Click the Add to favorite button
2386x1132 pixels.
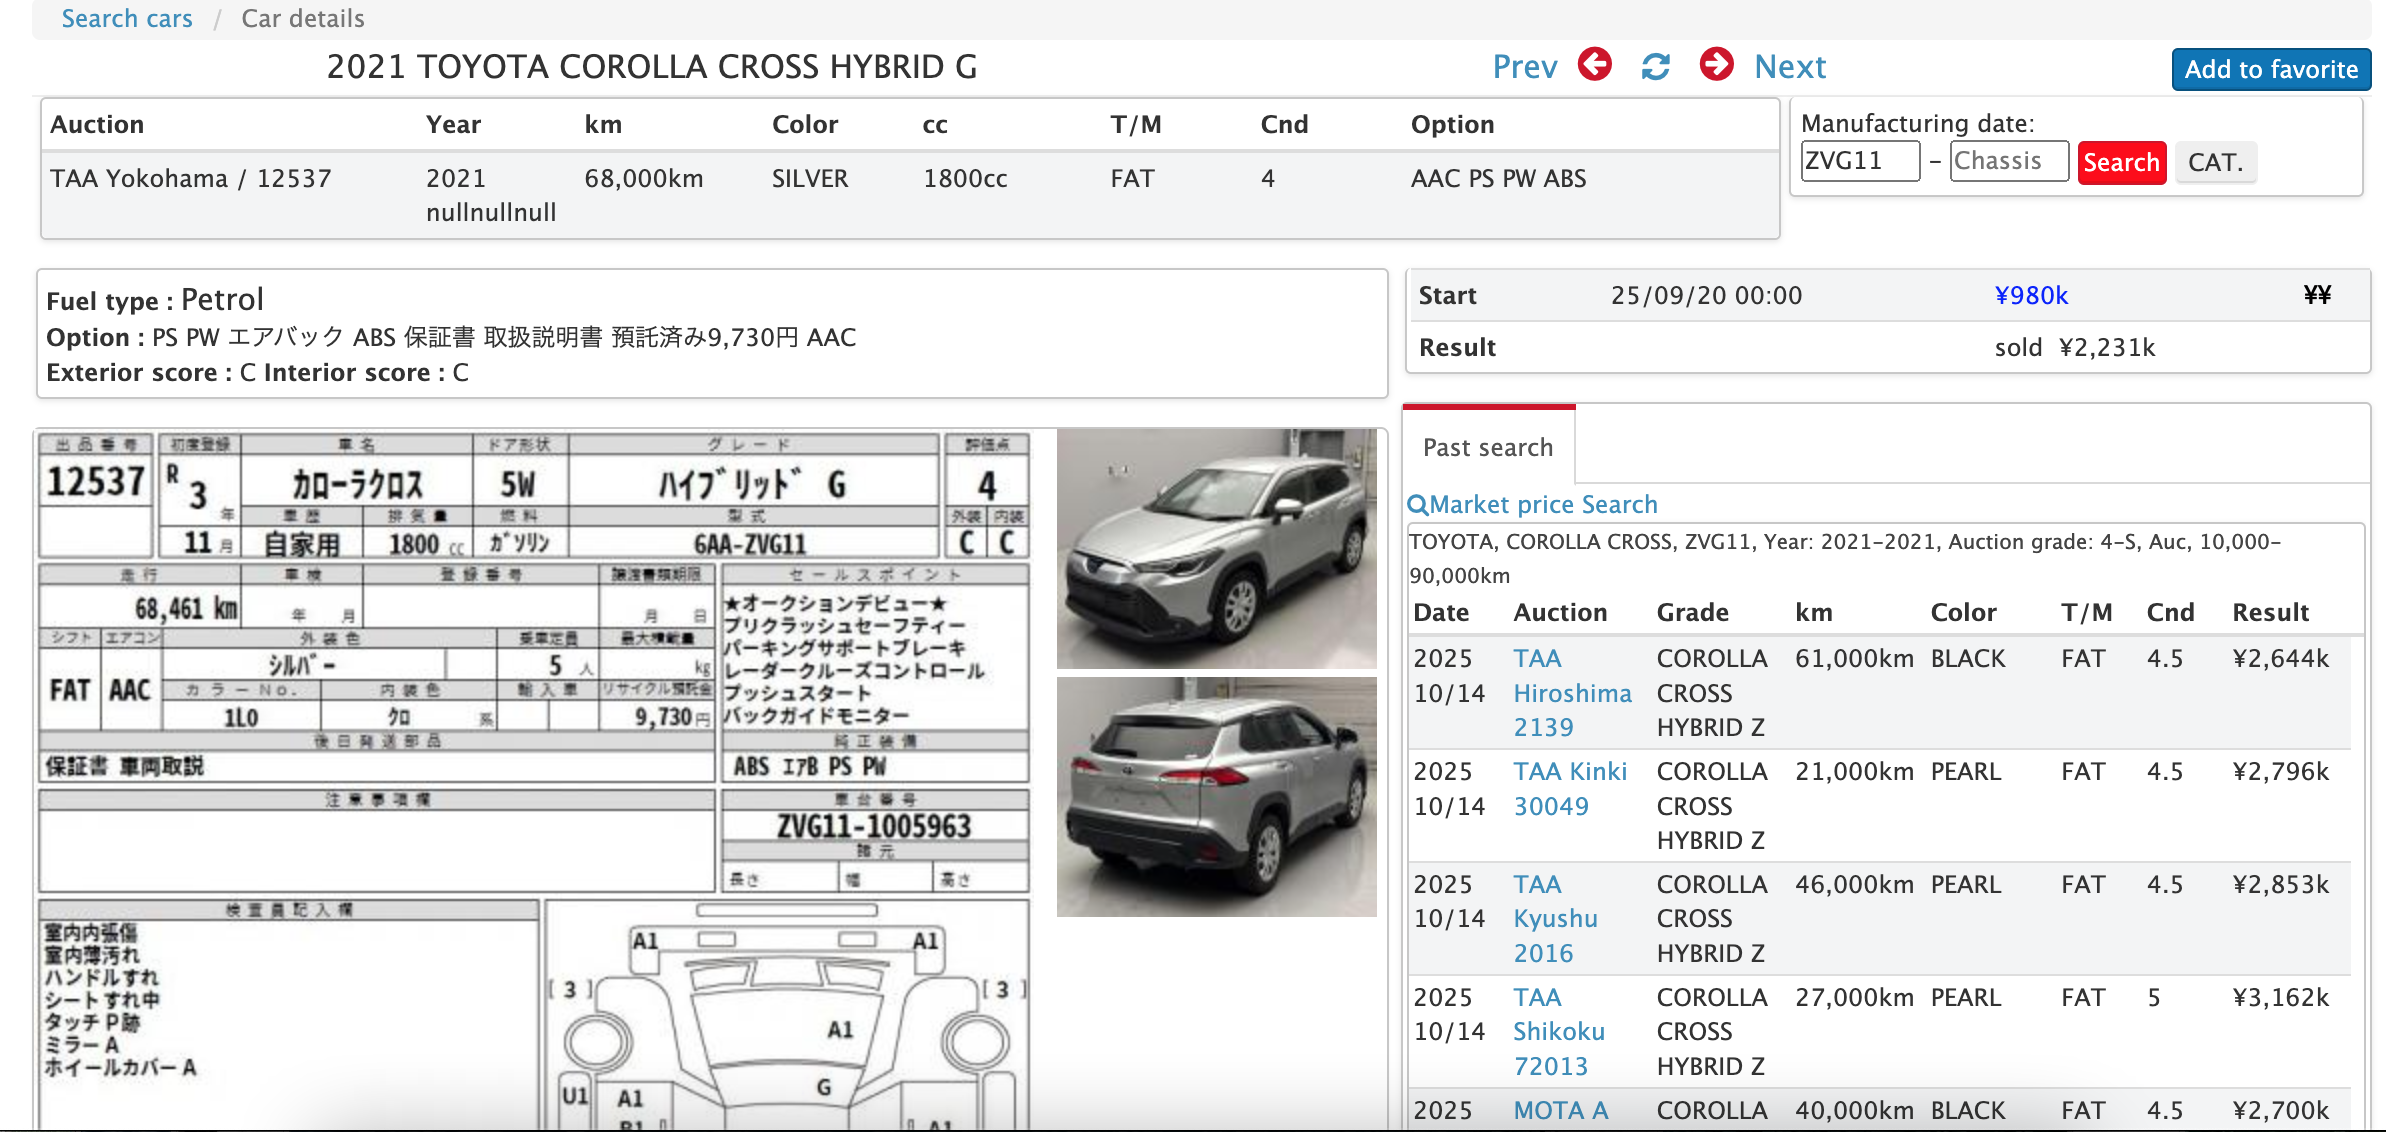pos(2270,69)
